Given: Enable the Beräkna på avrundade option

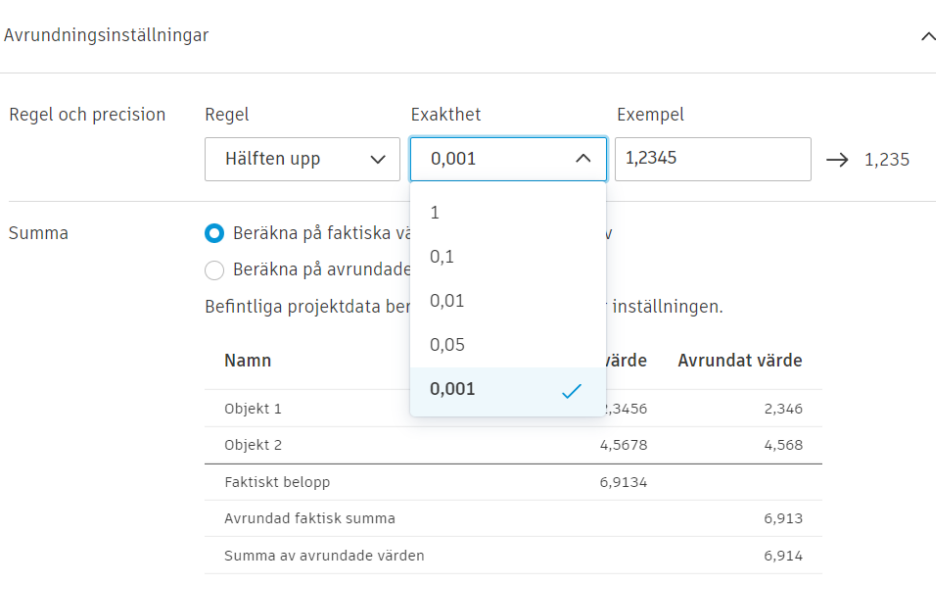Looking at the screenshot, I should point(213,269).
